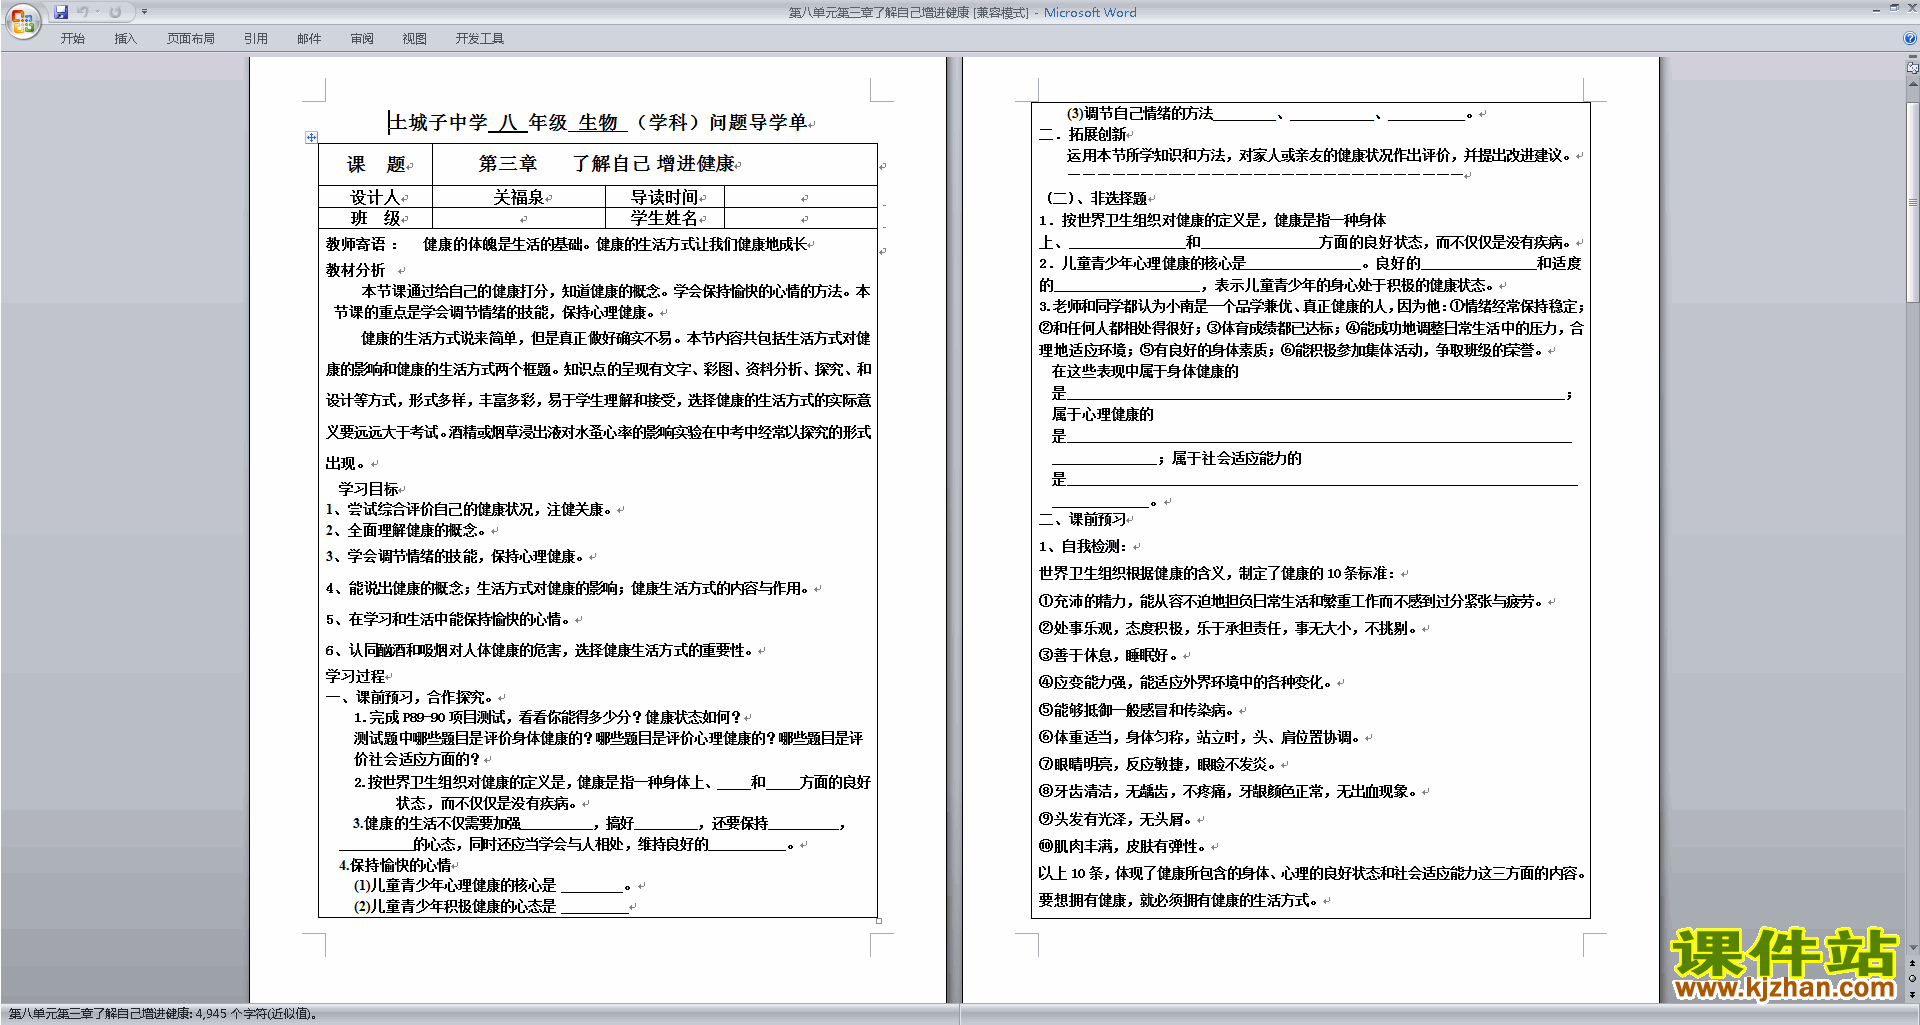Restore down the Word window

click(1894, 8)
